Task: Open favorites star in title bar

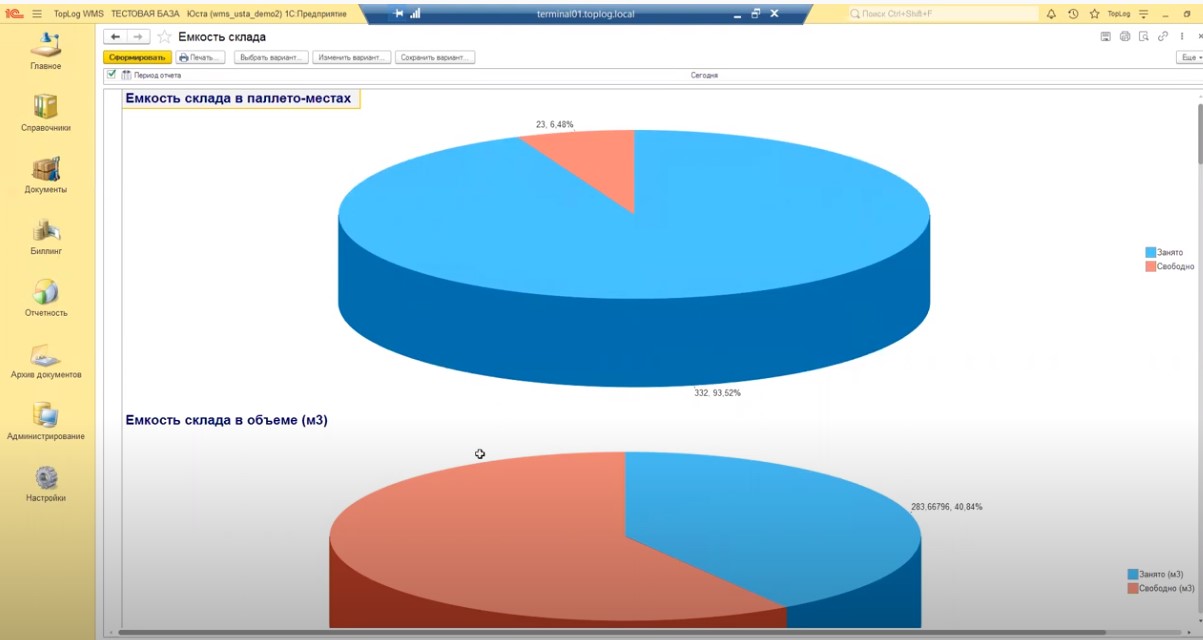Action: click(x=1094, y=14)
